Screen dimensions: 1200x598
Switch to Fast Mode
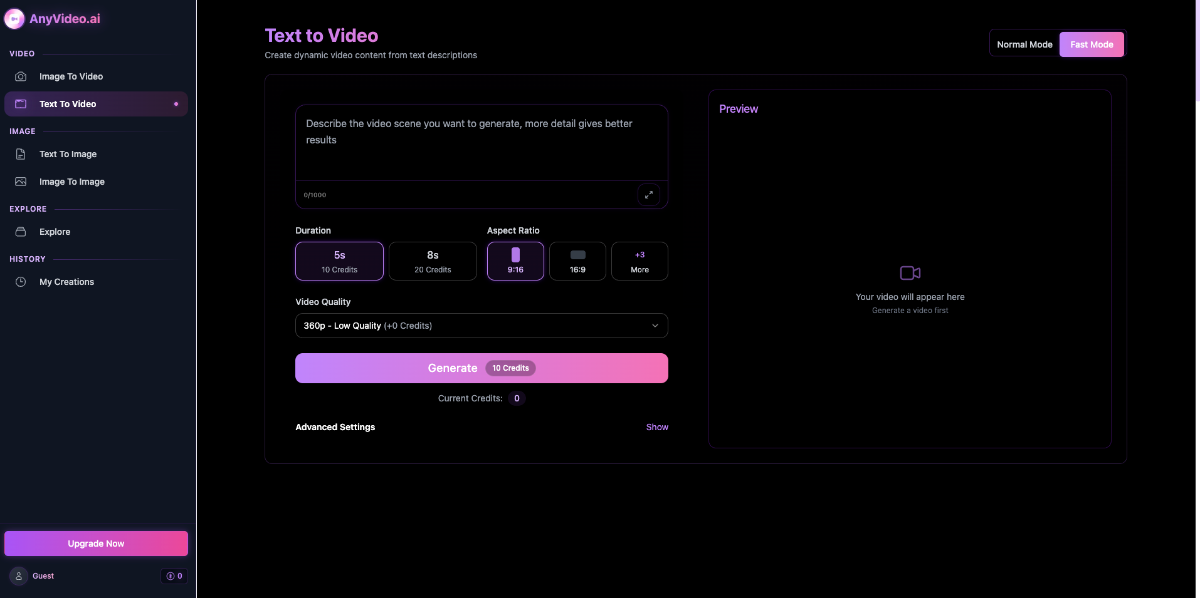[1092, 44]
